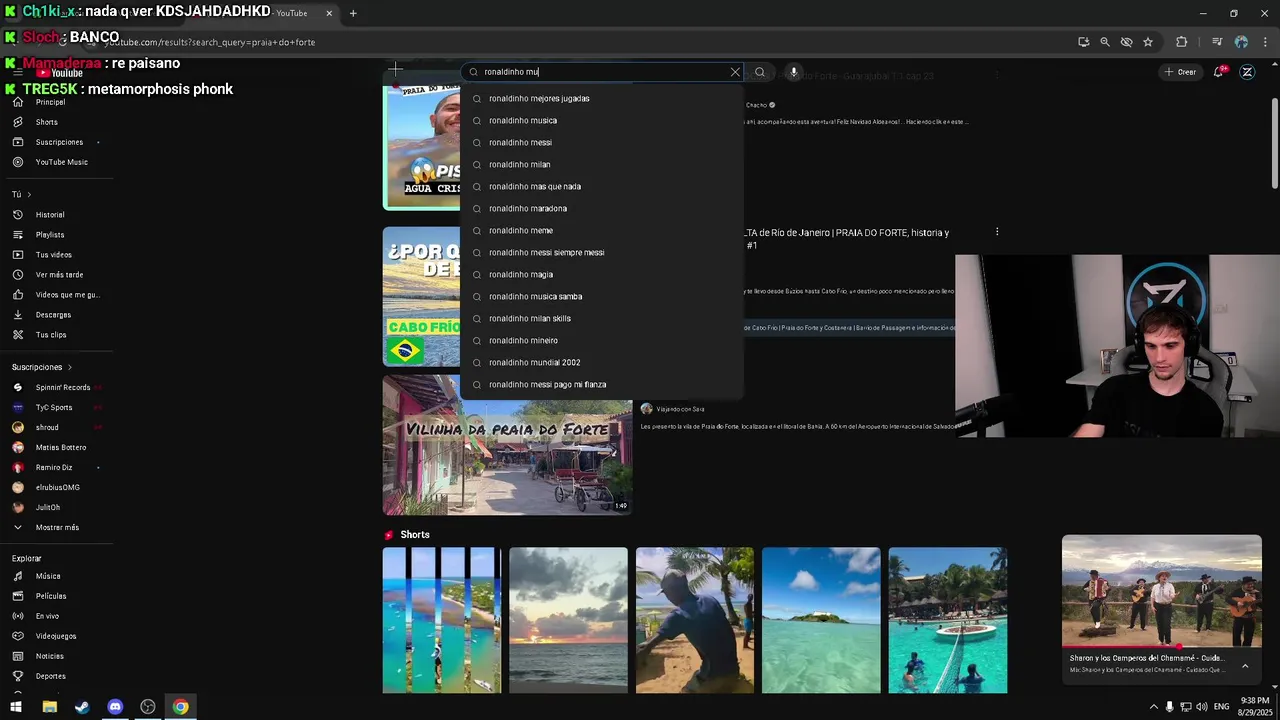Open Videojuegos under Explorar
This screenshot has width=1280, height=720.
pyautogui.click(x=55, y=636)
